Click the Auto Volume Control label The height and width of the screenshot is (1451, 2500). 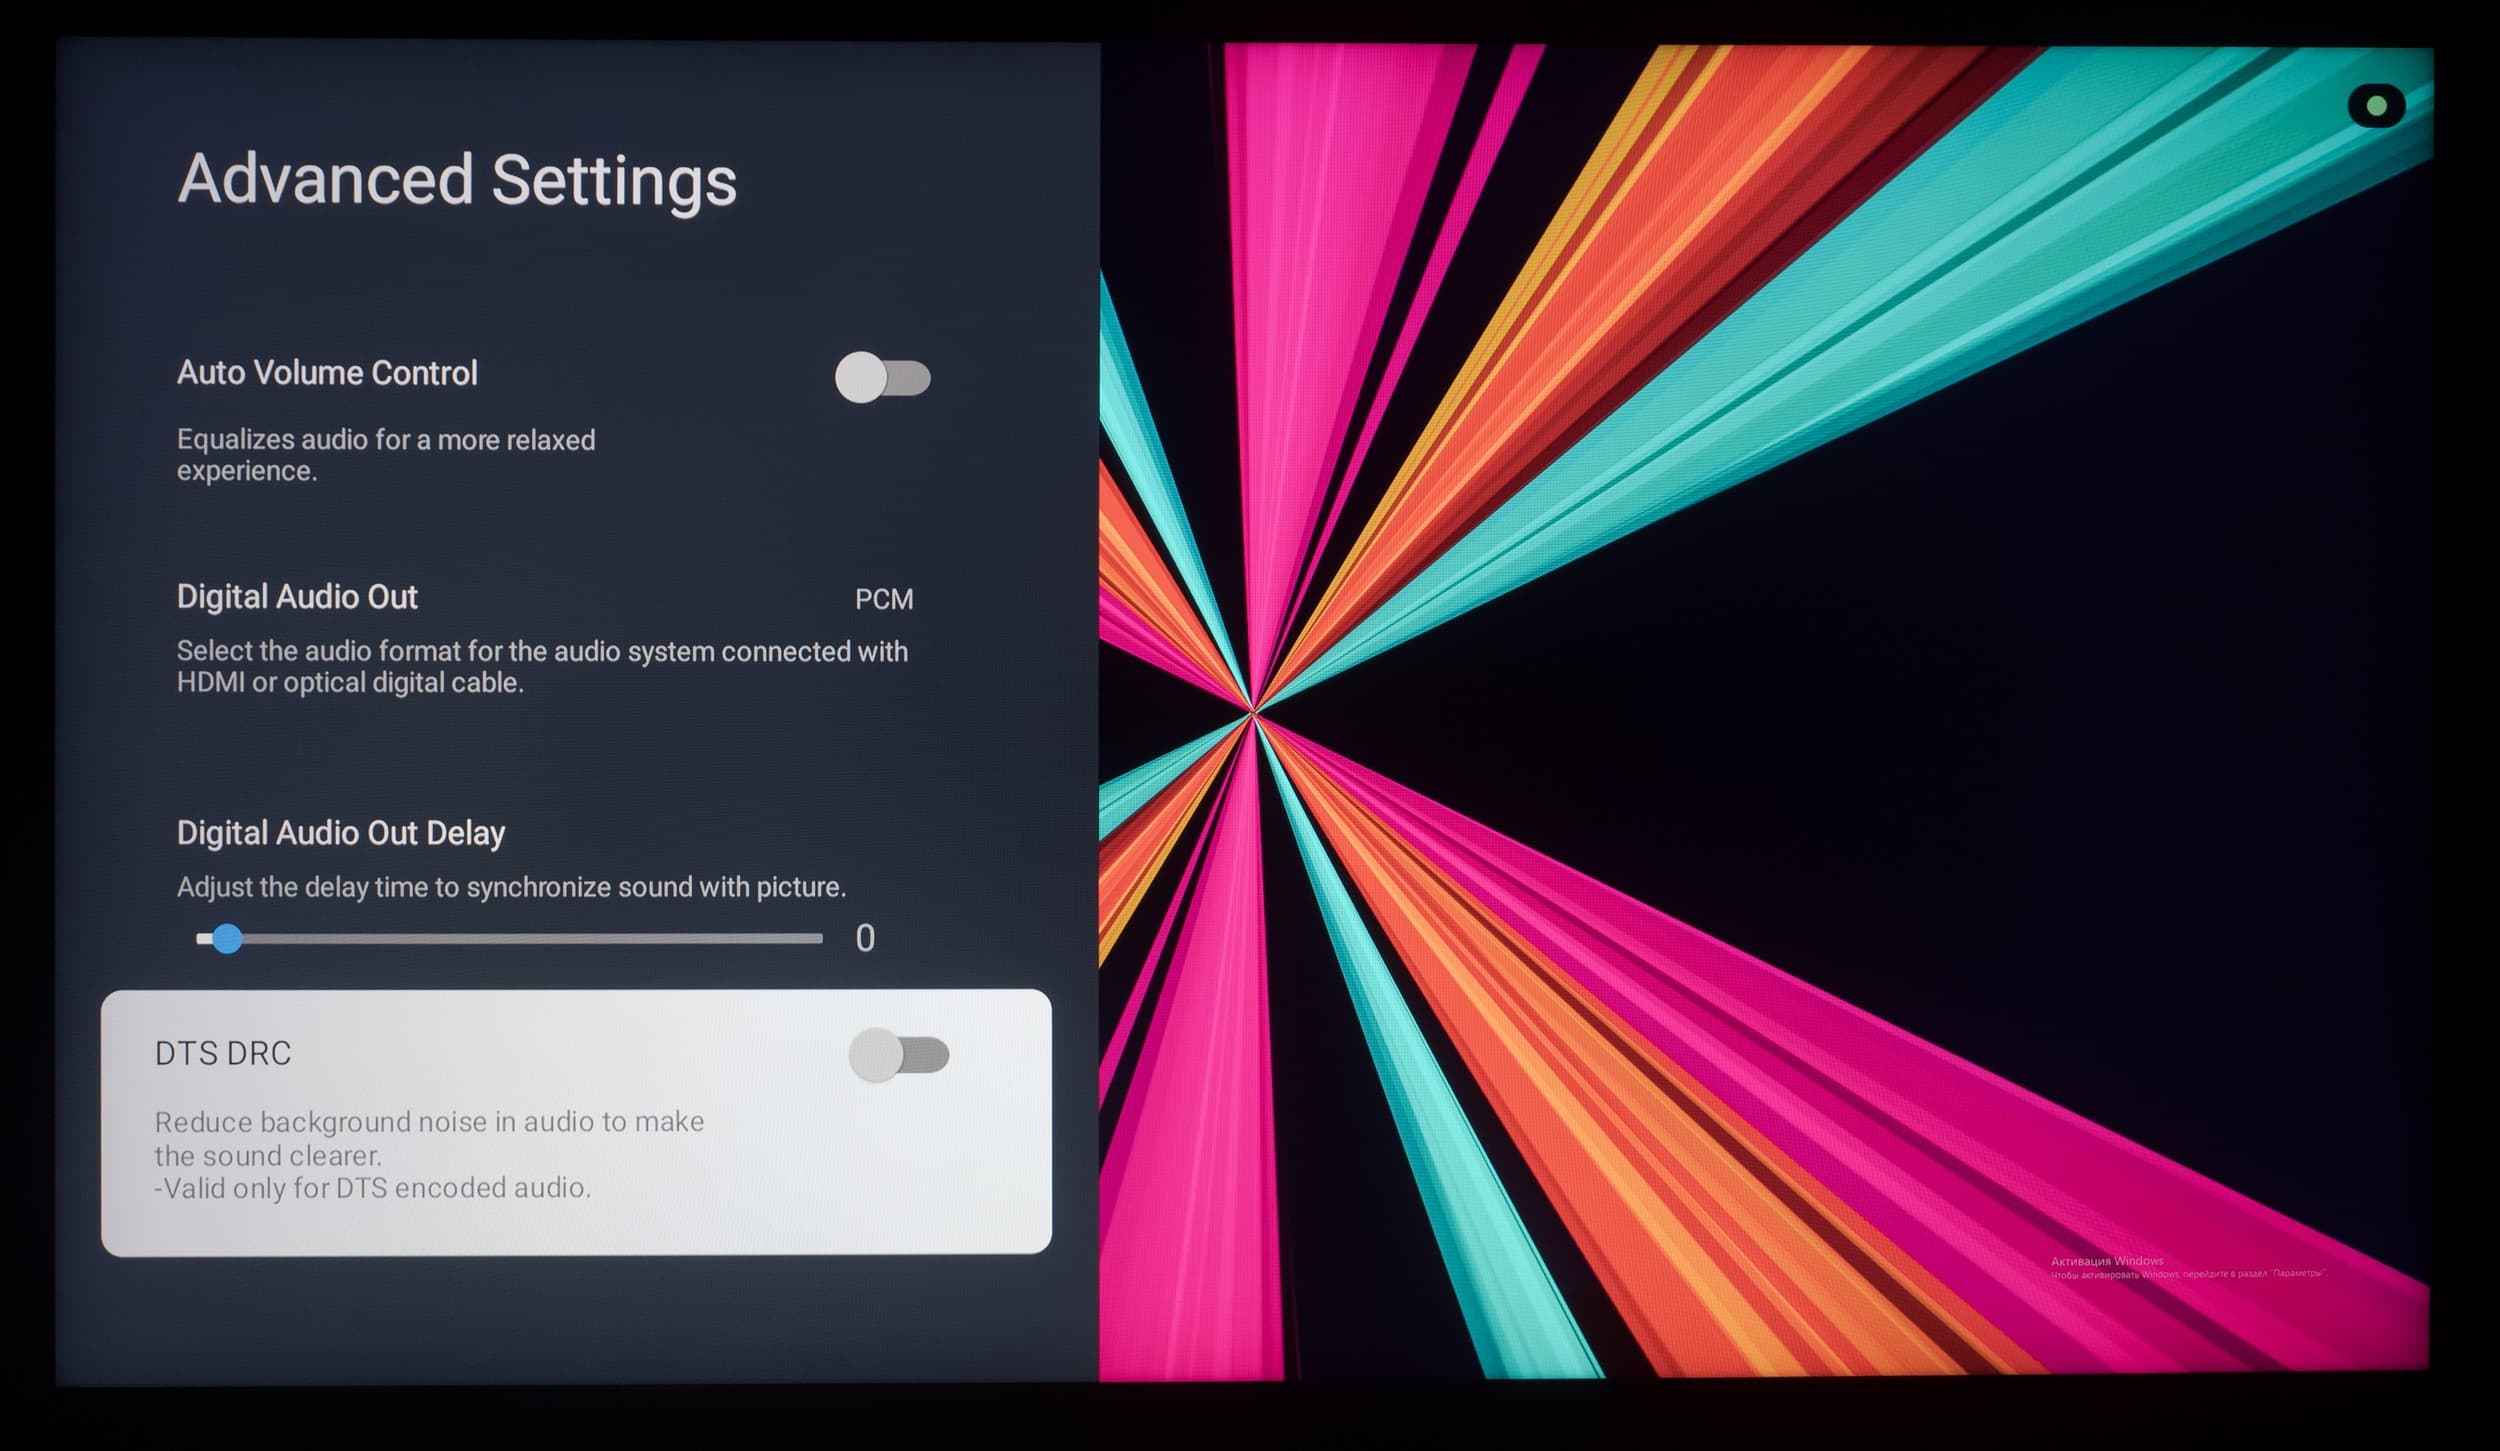pos(327,373)
